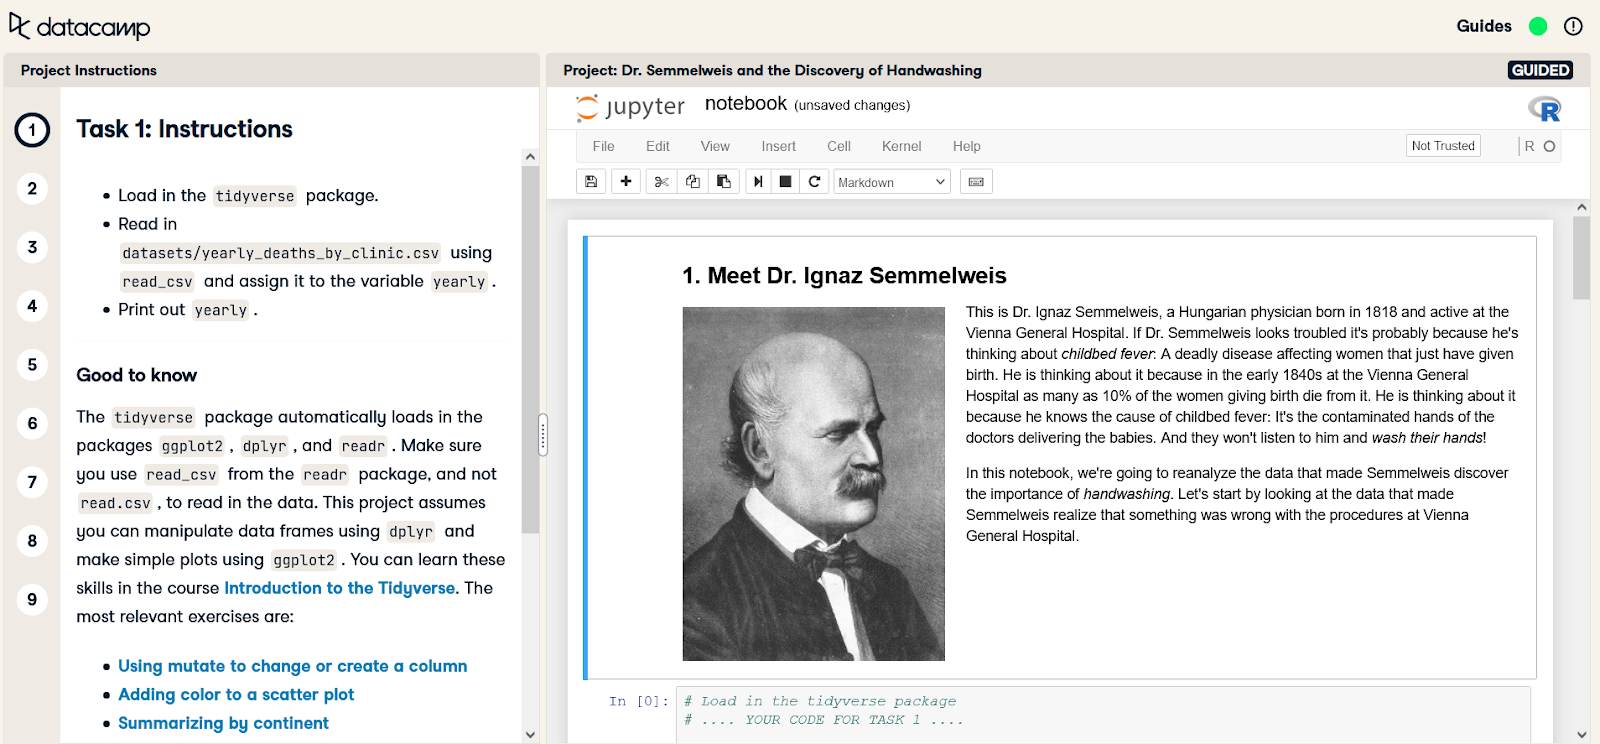Image resolution: width=1600 pixels, height=744 pixels.
Task: Open the View menu
Action: tap(715, 146)
